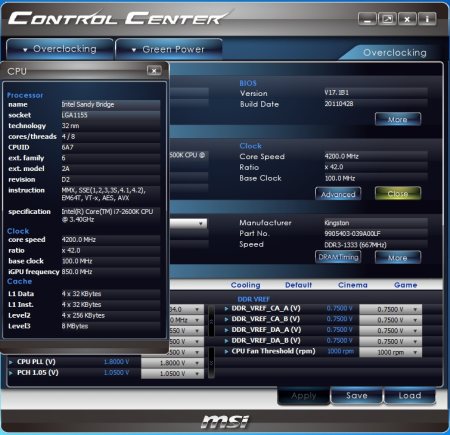Click More button beside DRAMTiming

[398, 257]
